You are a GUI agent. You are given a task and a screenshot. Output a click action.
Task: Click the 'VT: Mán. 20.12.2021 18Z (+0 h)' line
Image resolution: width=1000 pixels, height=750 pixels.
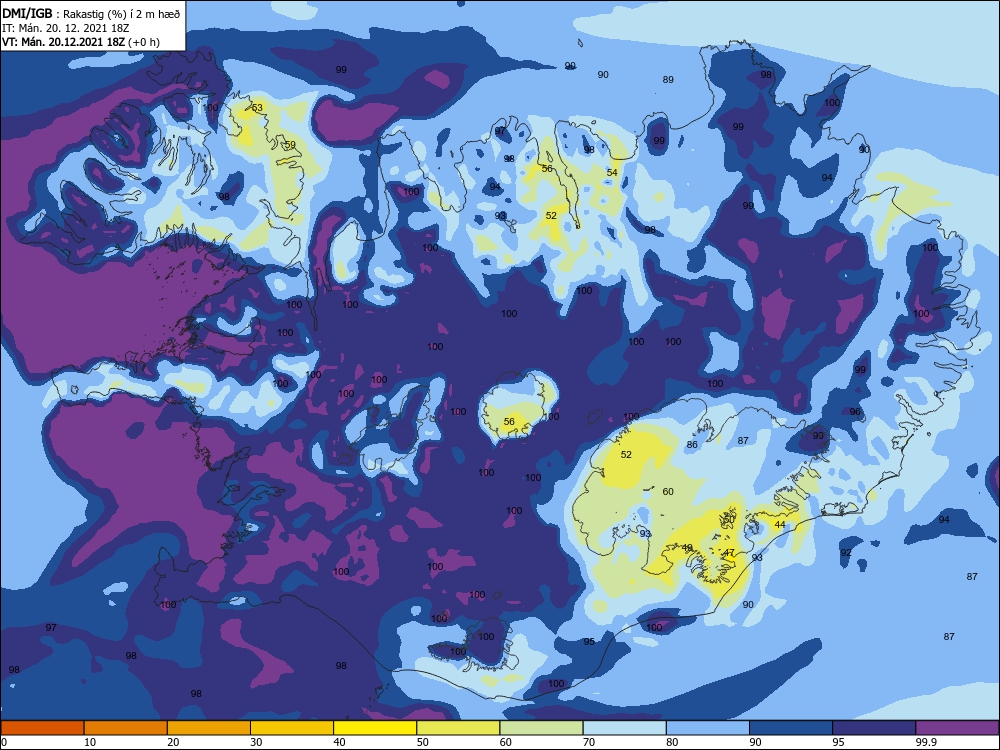click(x=81, y=42)
